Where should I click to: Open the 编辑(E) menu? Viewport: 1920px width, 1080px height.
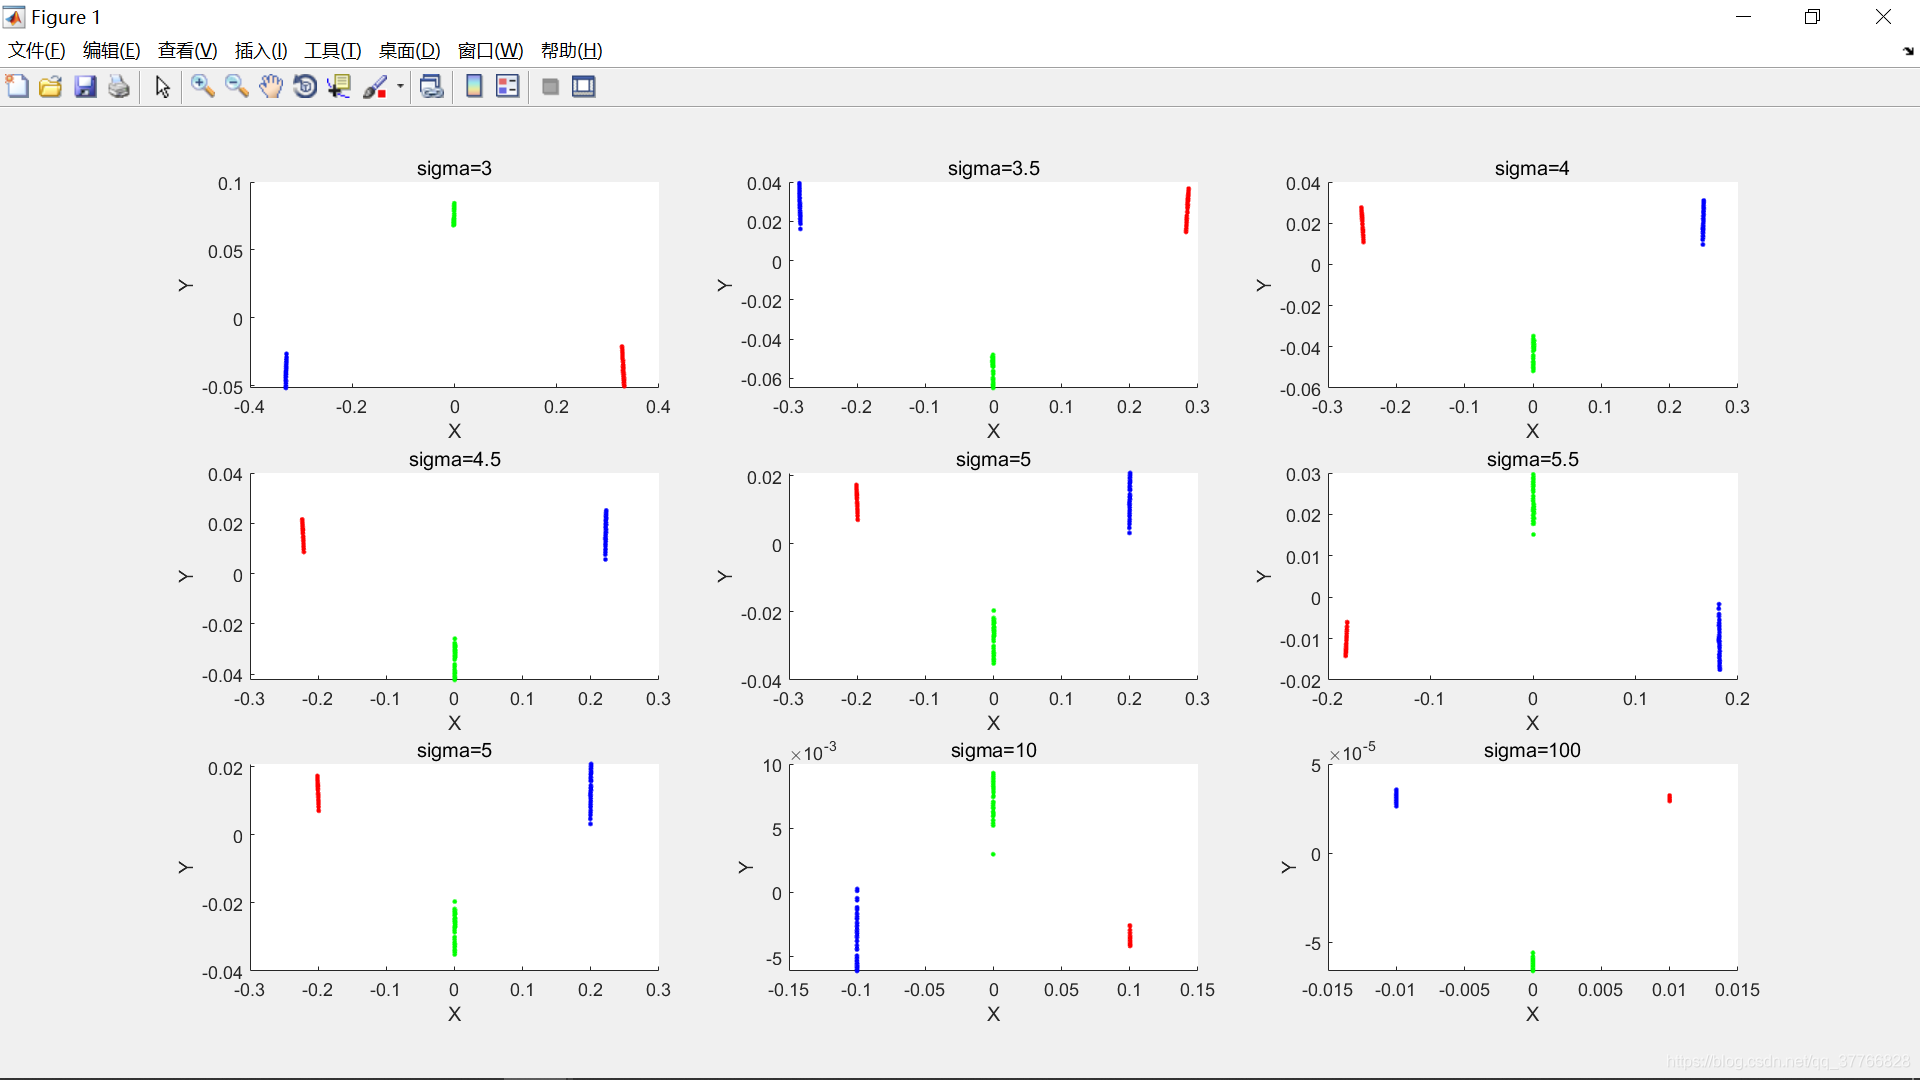pos(111,51)
